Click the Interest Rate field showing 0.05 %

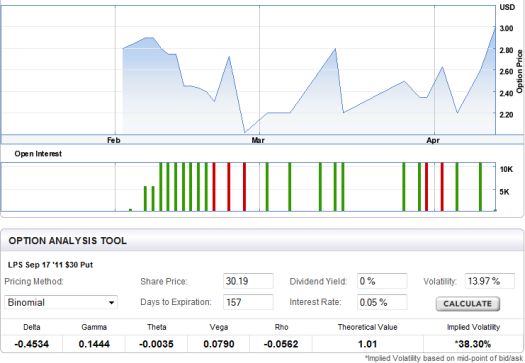pos(382,302)
